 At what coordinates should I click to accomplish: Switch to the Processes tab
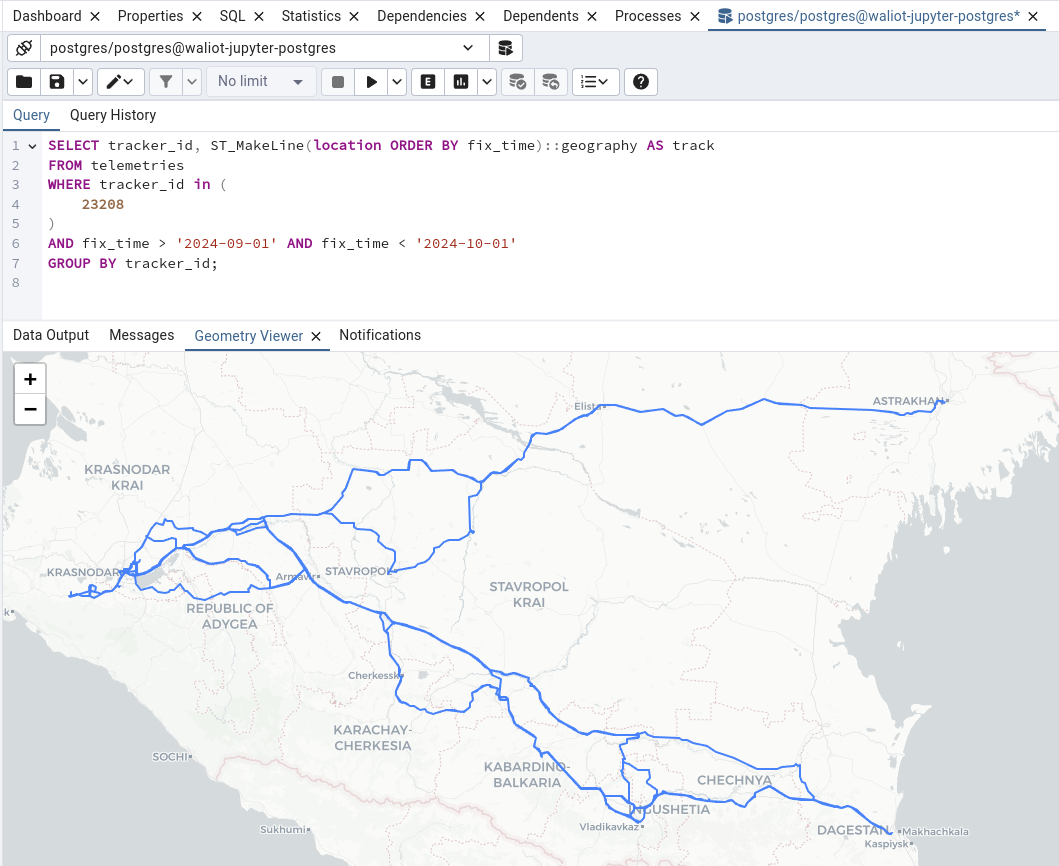click(648, 16)
